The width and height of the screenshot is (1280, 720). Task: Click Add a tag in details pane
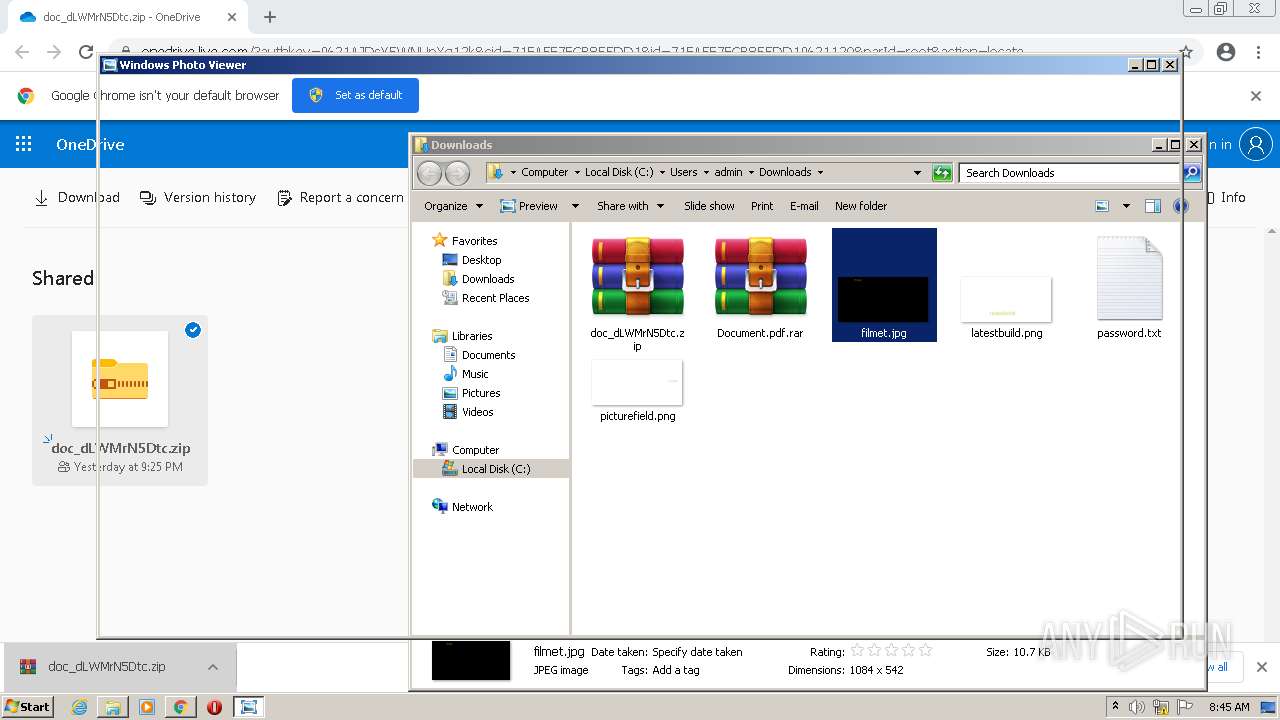coord(675,670)
